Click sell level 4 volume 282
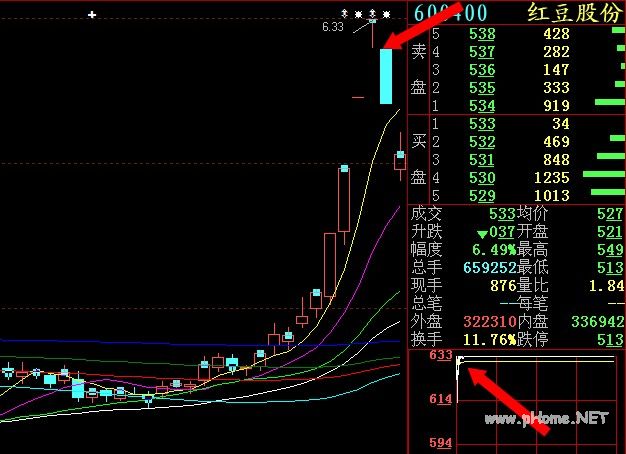Screen dimensions: 626x454 click(556, 52)
